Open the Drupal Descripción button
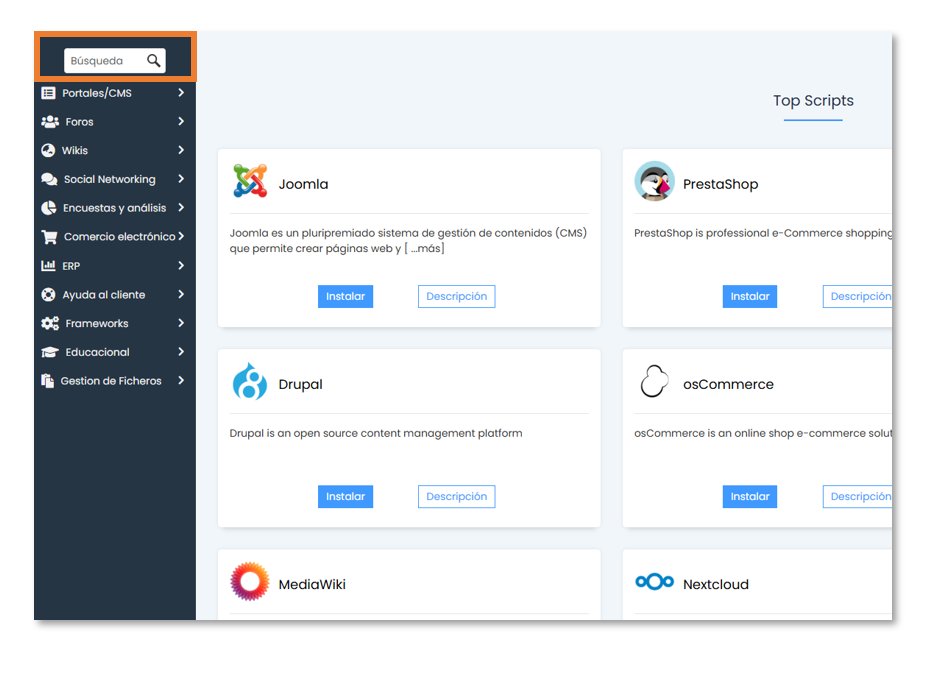943x673 pixels. click(456, 497)
